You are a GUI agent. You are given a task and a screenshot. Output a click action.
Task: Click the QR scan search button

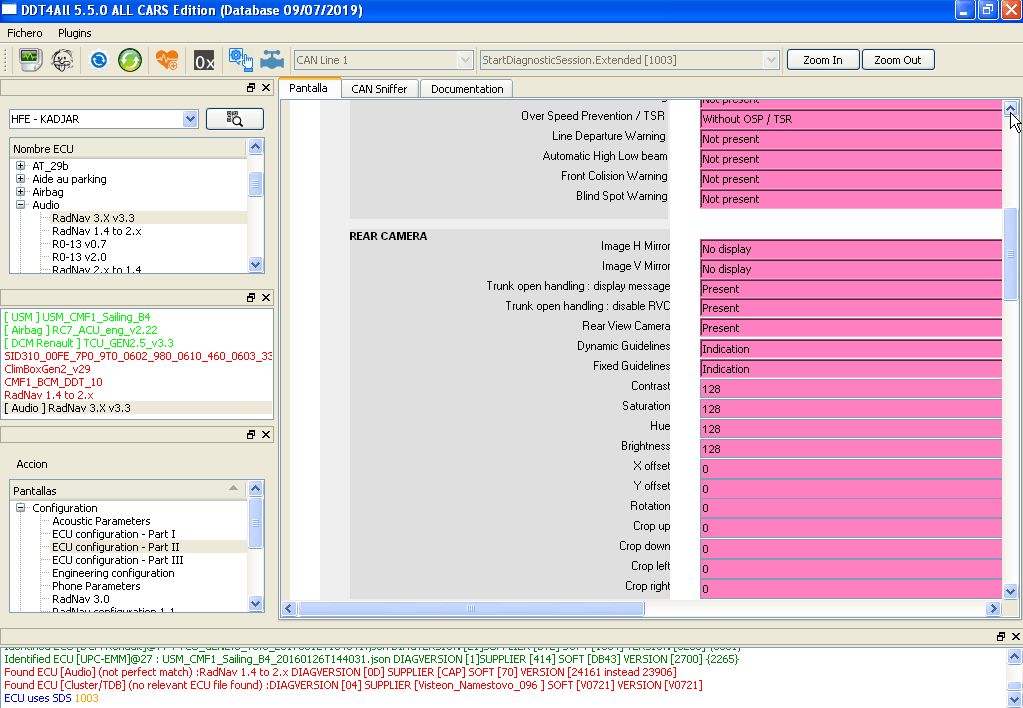click(x=235, y=119)
